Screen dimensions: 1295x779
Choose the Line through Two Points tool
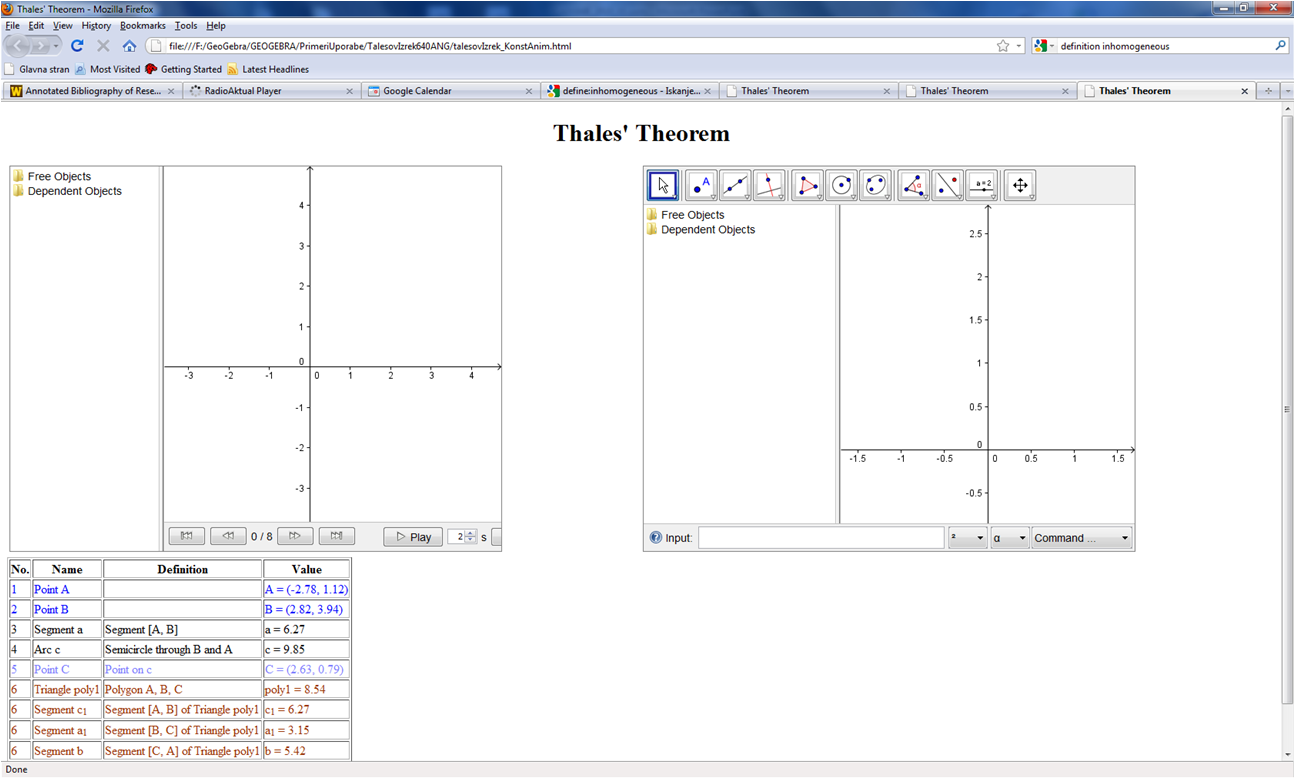pyautogui.click(x=735, y=185)
